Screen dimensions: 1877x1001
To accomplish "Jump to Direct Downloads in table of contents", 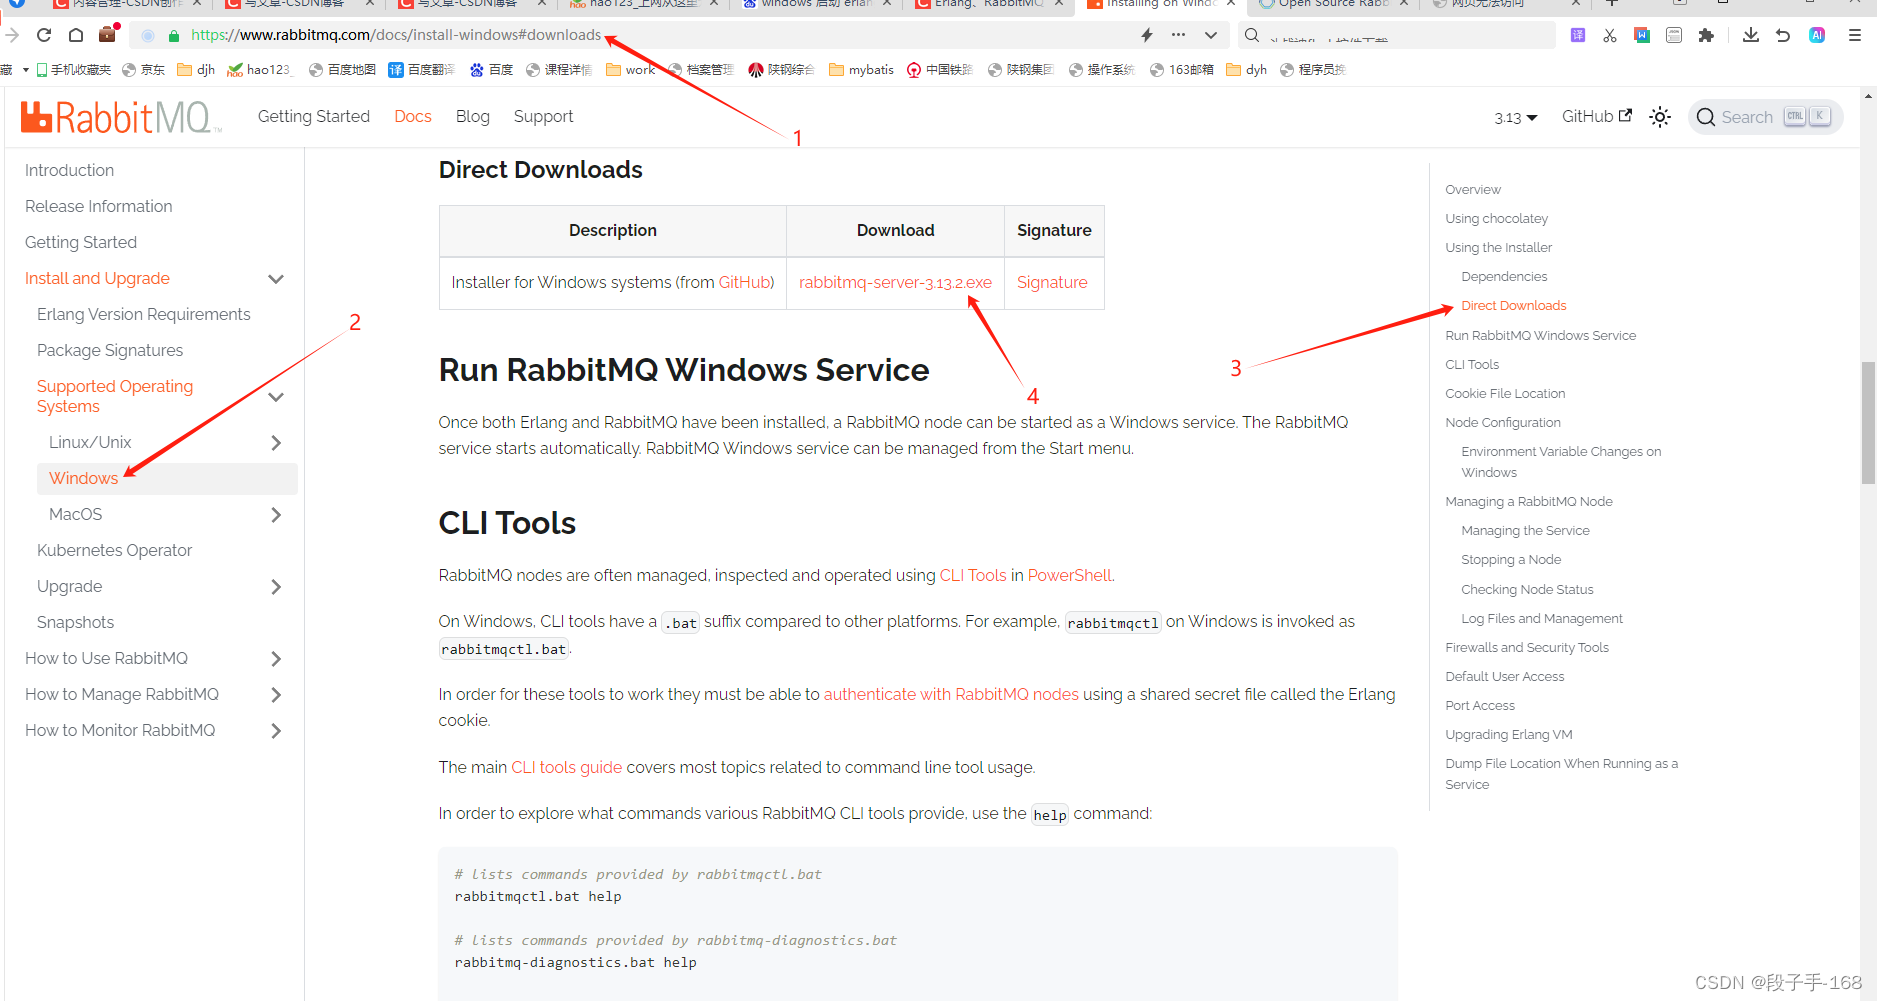I will click(x=1513, y=306).
